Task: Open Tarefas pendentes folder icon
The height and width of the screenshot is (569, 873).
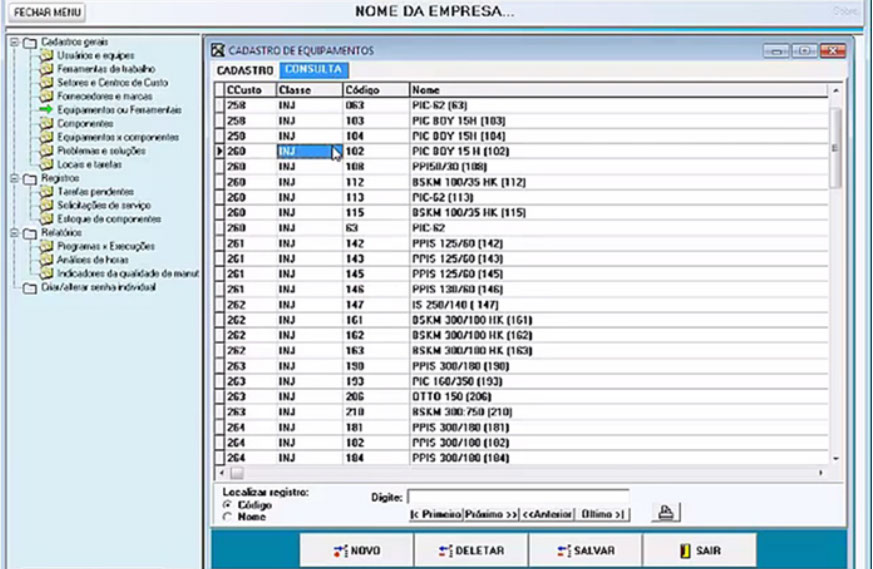Action: click(46, 191)
